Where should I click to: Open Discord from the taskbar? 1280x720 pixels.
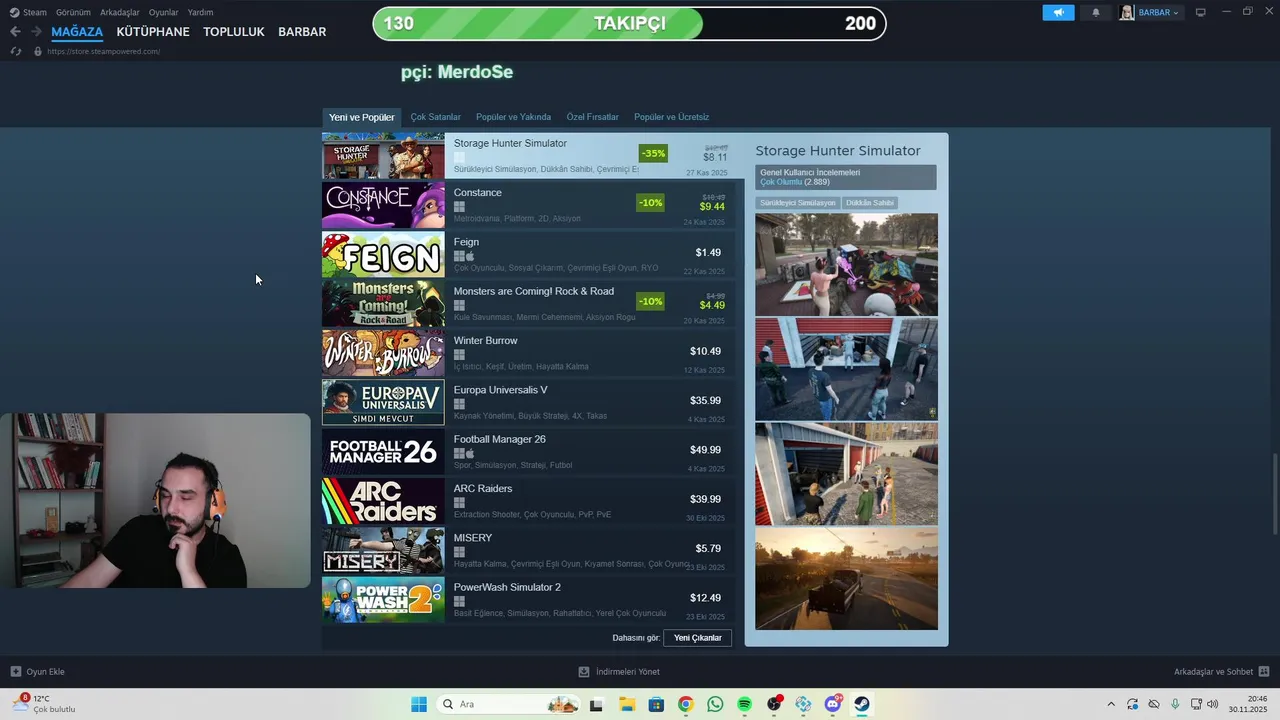click(x=833, y=704)
